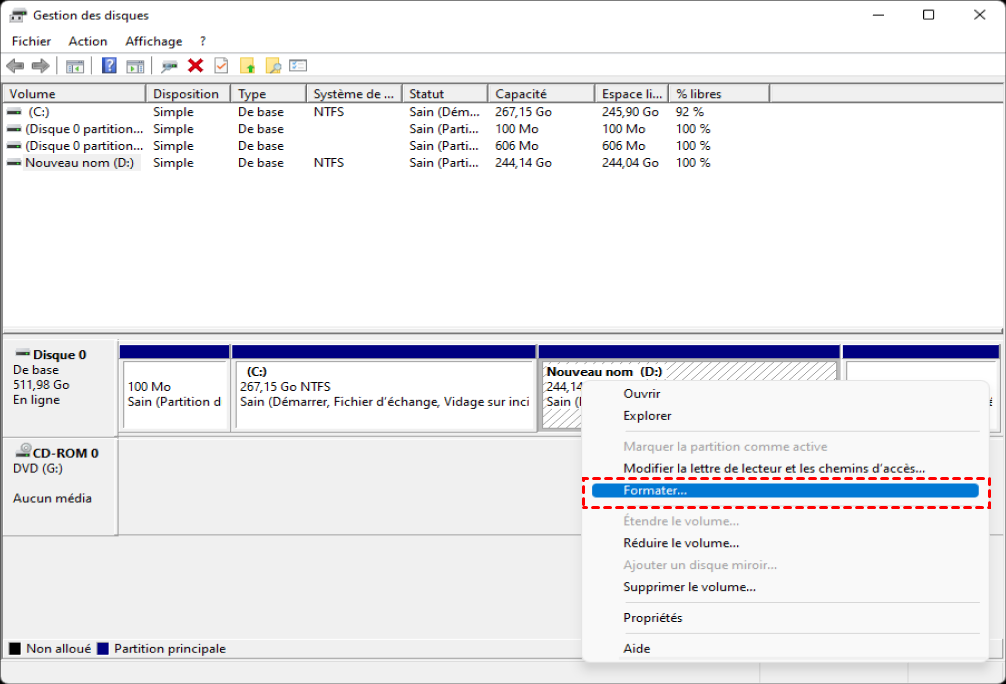Click the blue help question mark icon

(109, 66)
